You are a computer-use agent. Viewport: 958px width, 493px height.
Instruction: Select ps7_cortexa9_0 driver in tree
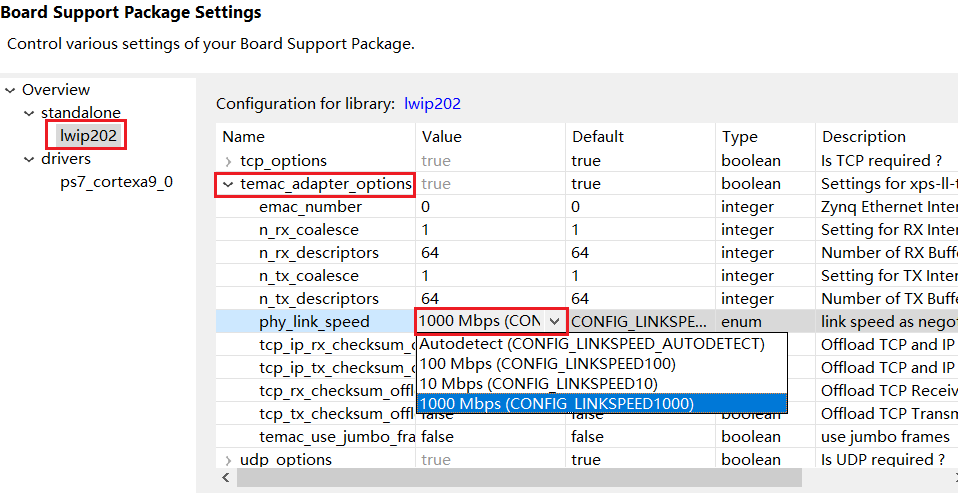116,182
